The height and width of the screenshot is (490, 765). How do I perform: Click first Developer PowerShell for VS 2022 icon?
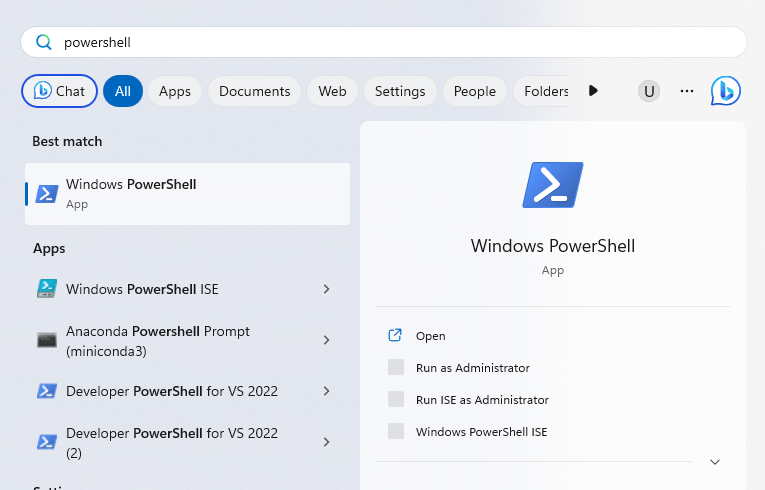point(47,391)
